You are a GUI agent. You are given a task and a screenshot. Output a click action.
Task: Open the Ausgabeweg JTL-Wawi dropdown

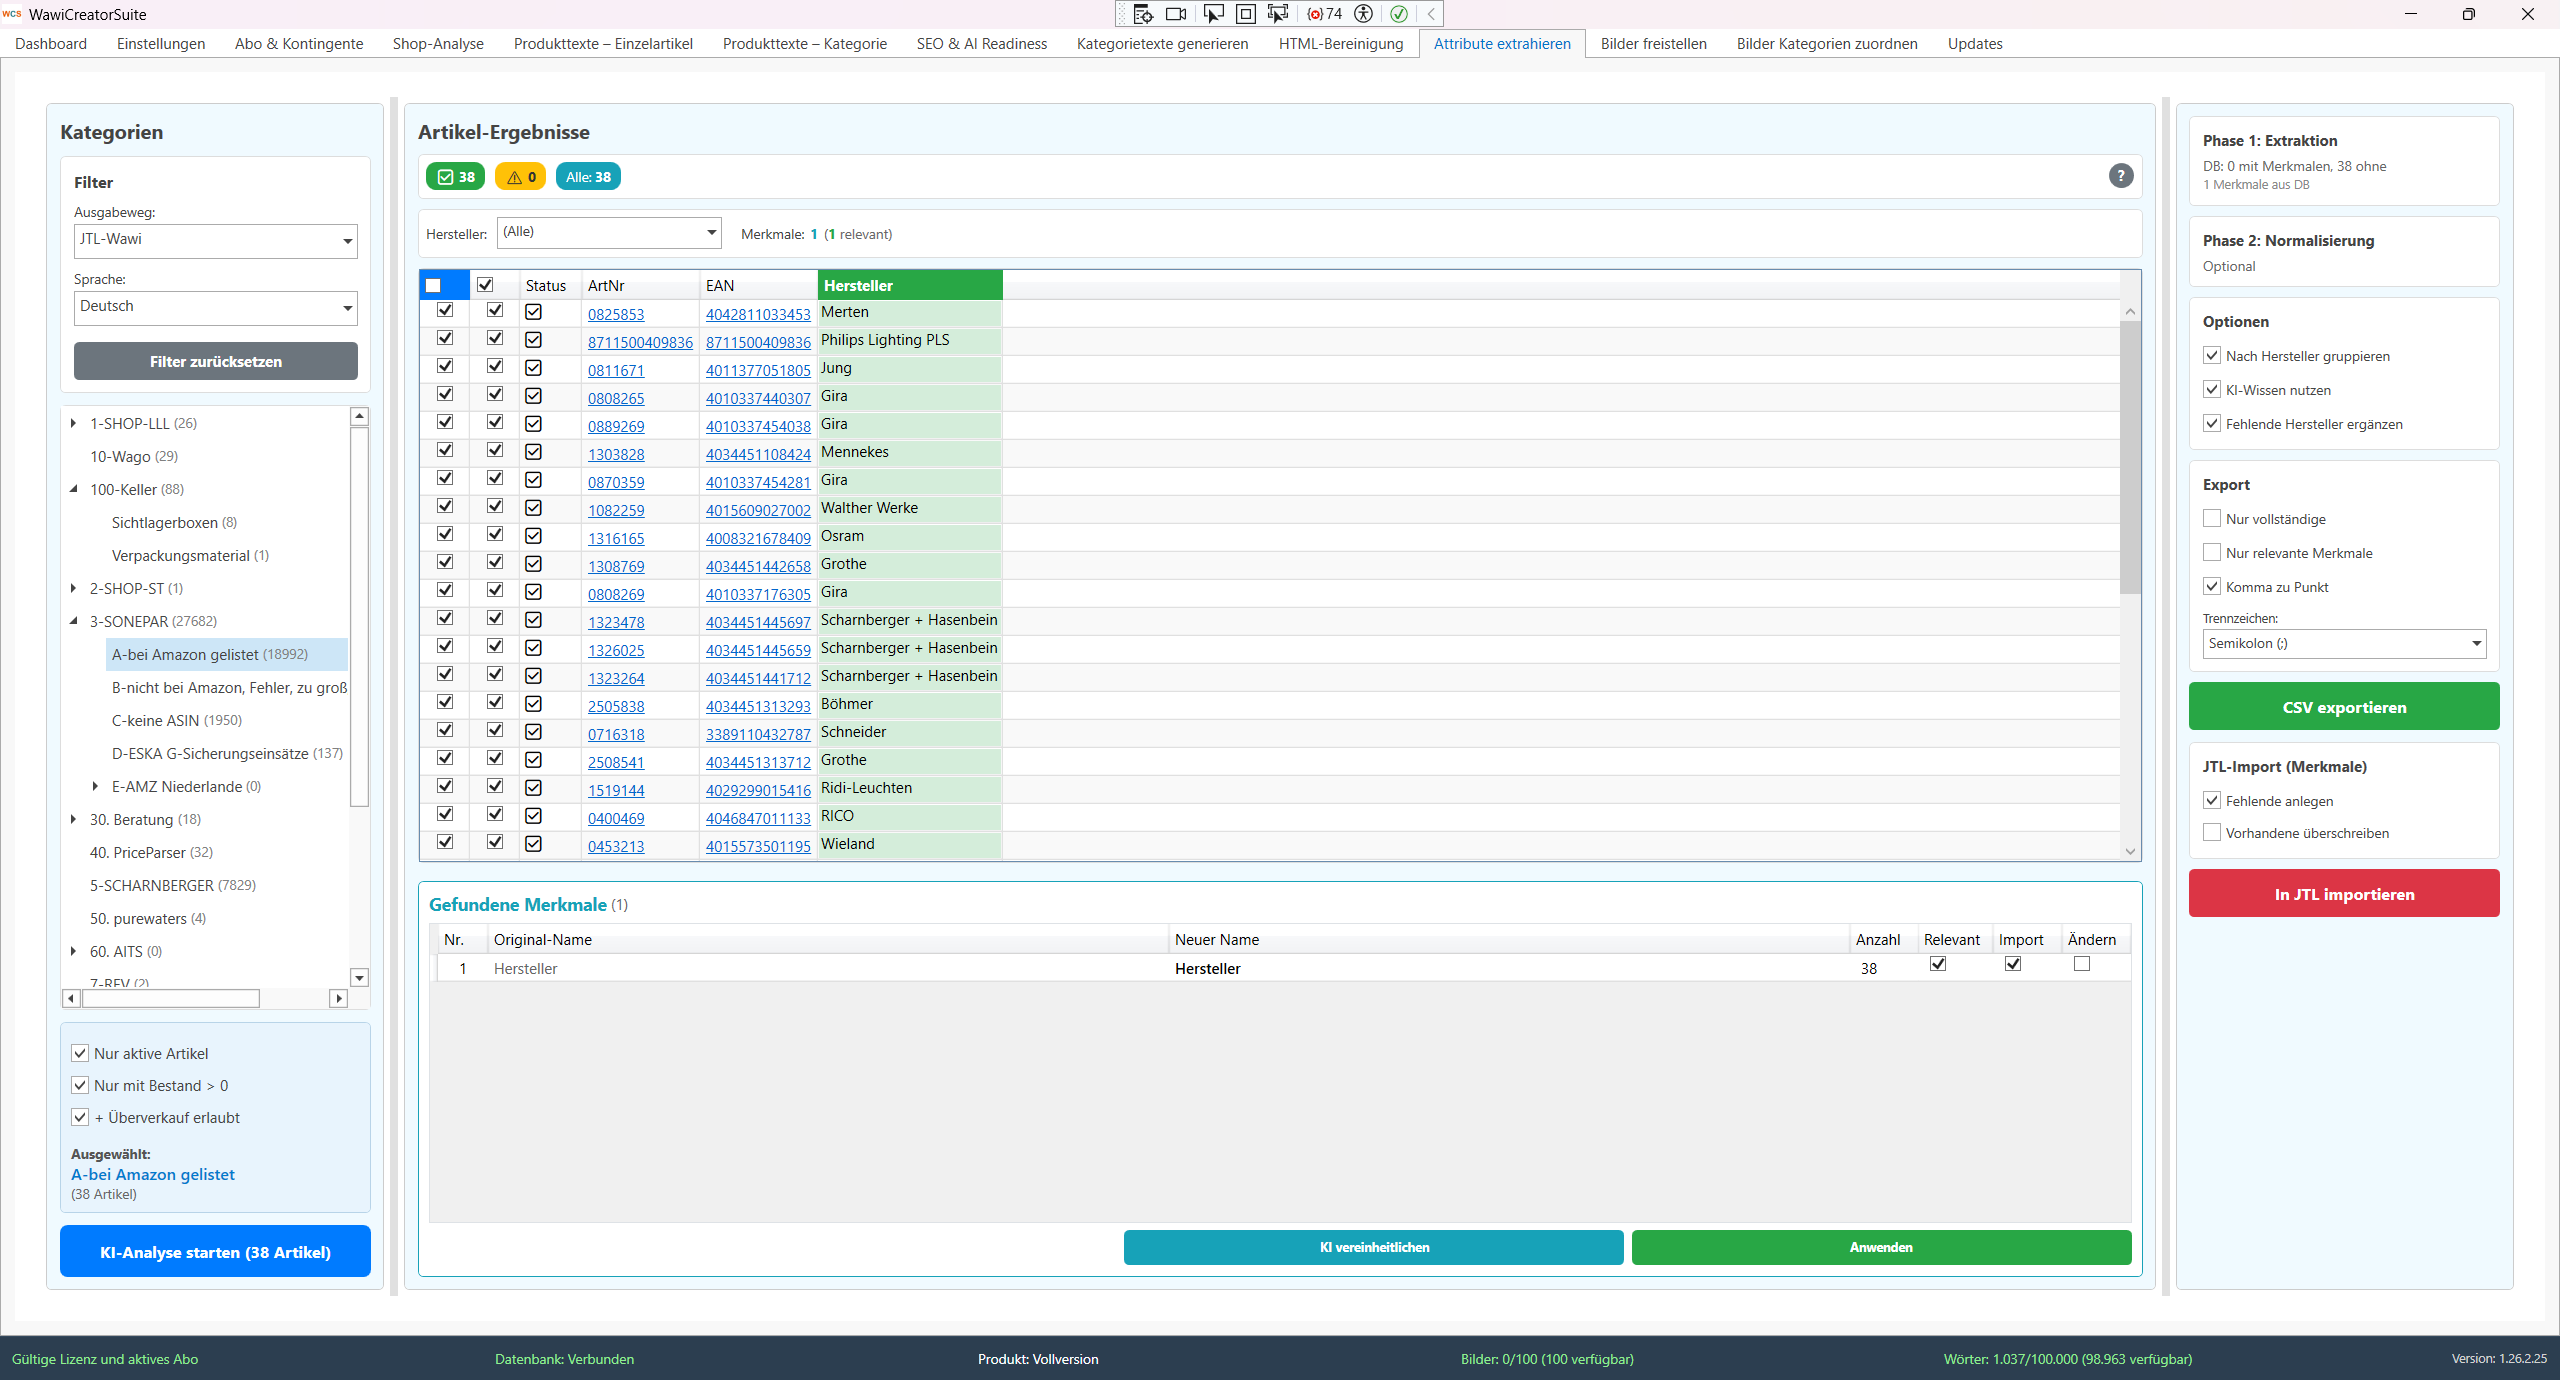pos(216,240)
